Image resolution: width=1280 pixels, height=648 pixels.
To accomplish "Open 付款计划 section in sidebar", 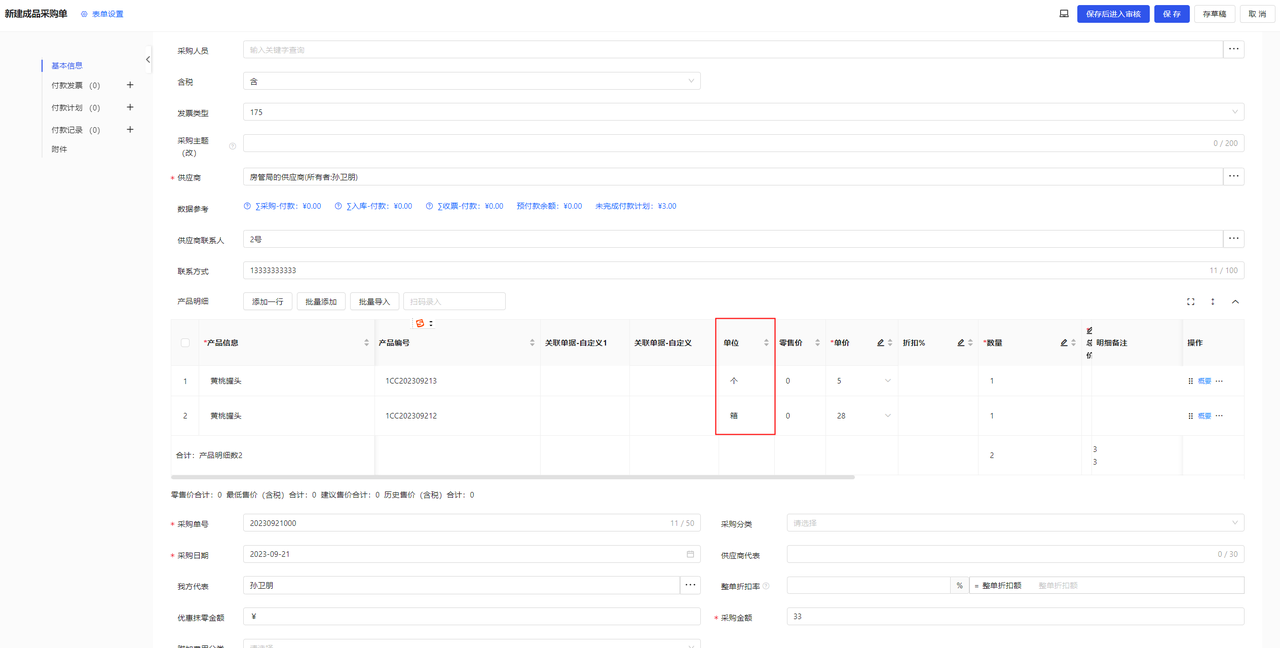I will pyautogui.click(x=76, y=108).
